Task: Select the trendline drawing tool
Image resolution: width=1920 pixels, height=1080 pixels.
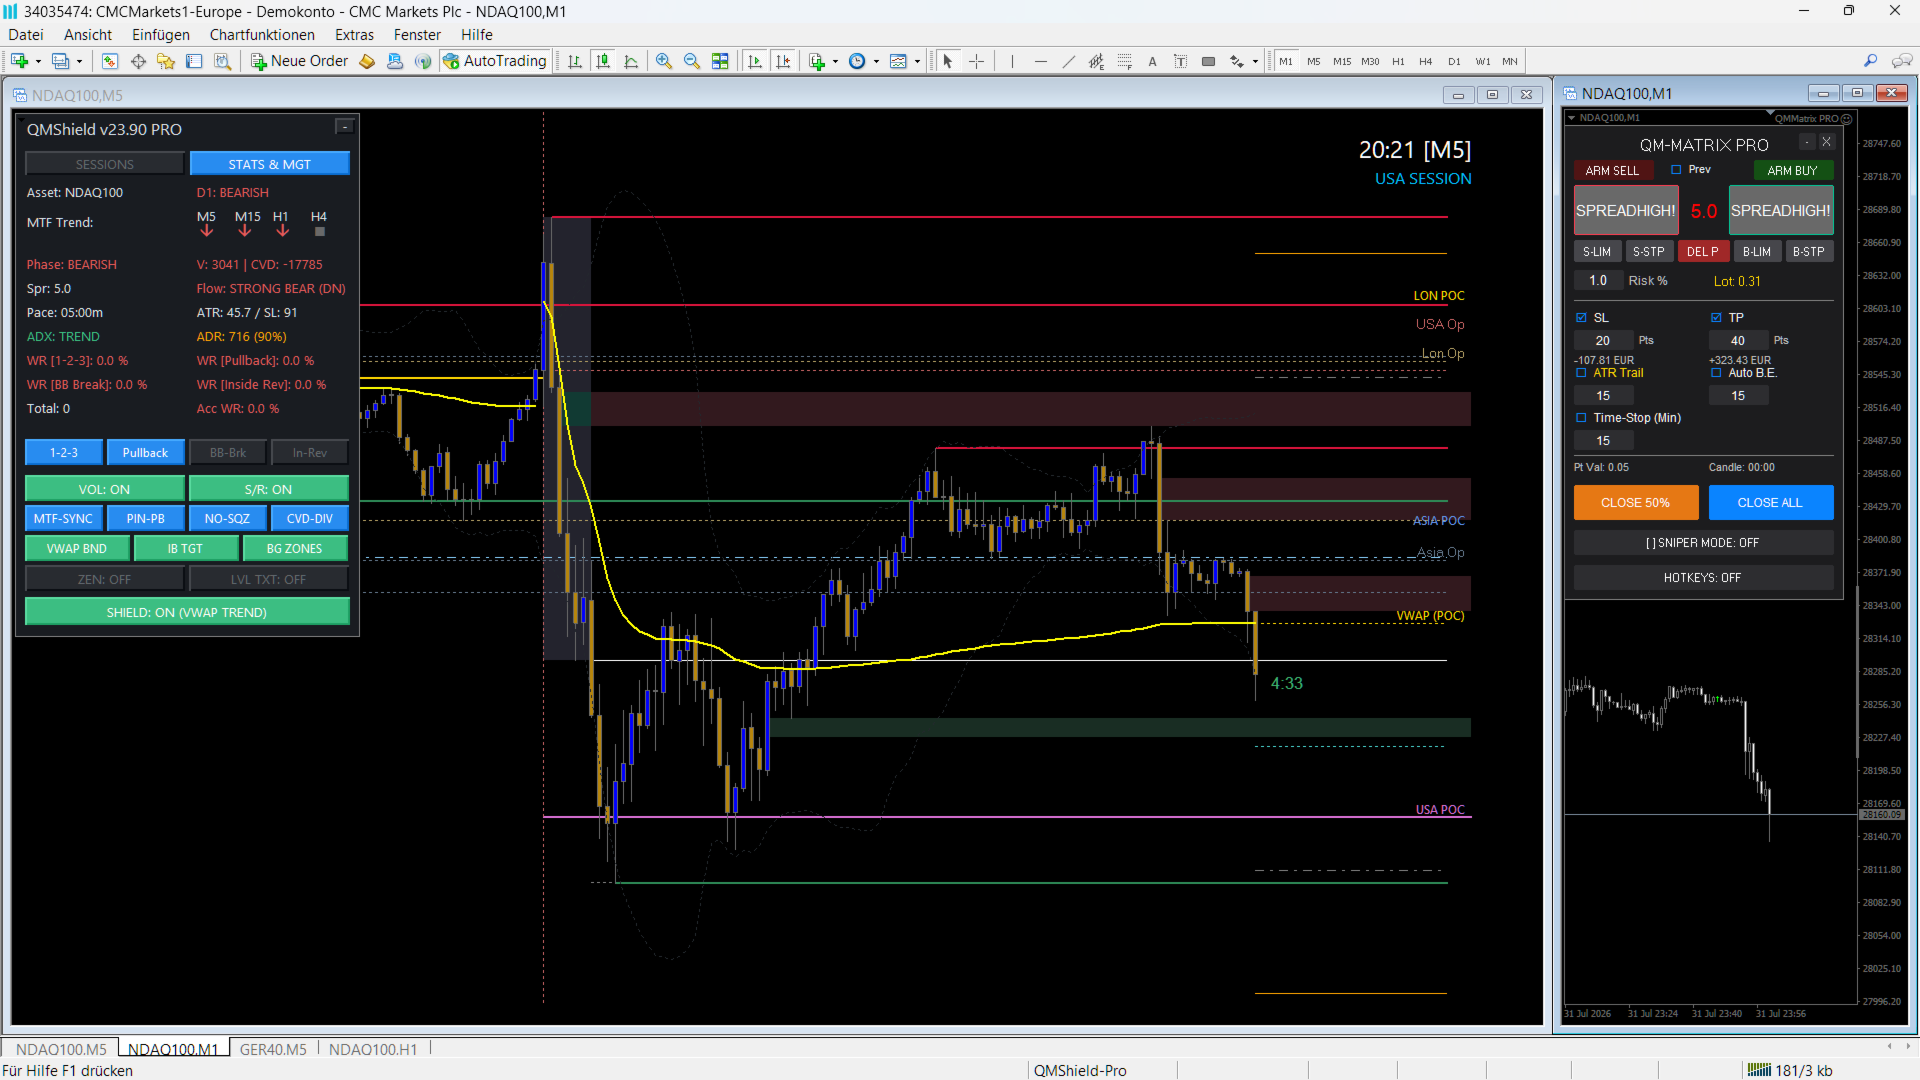Action: [1069, 62]
